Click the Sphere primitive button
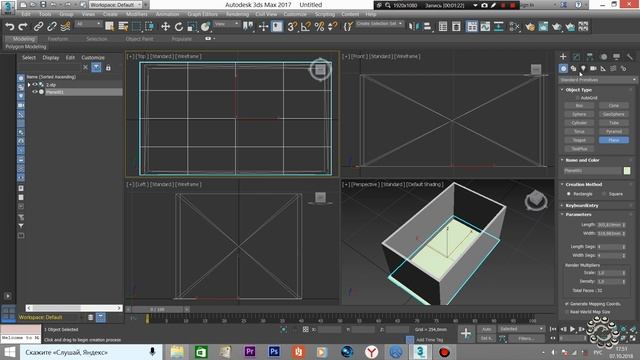This screenshot has width=640, height=360. tap(579, 114)
